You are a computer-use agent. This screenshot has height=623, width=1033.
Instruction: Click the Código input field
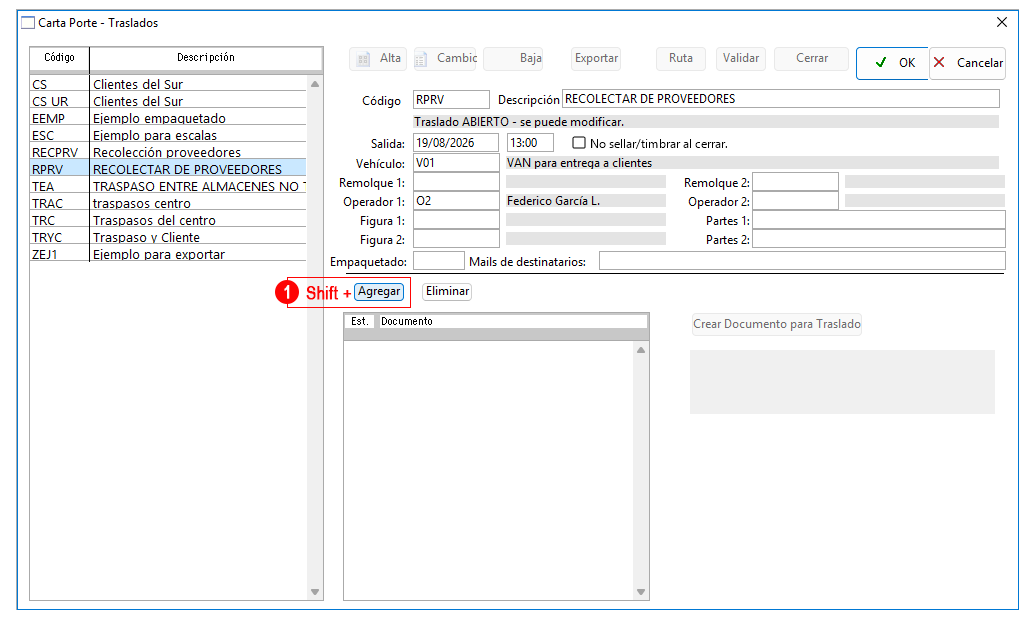[x=451, y=99]
